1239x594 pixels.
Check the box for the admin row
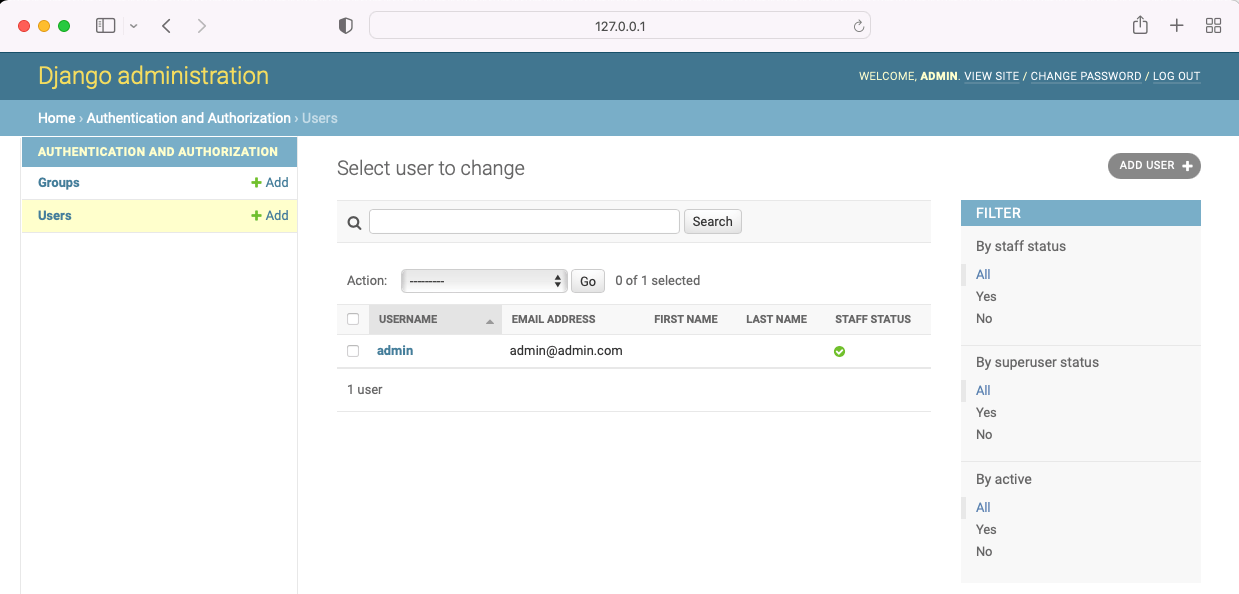point(353,351)
